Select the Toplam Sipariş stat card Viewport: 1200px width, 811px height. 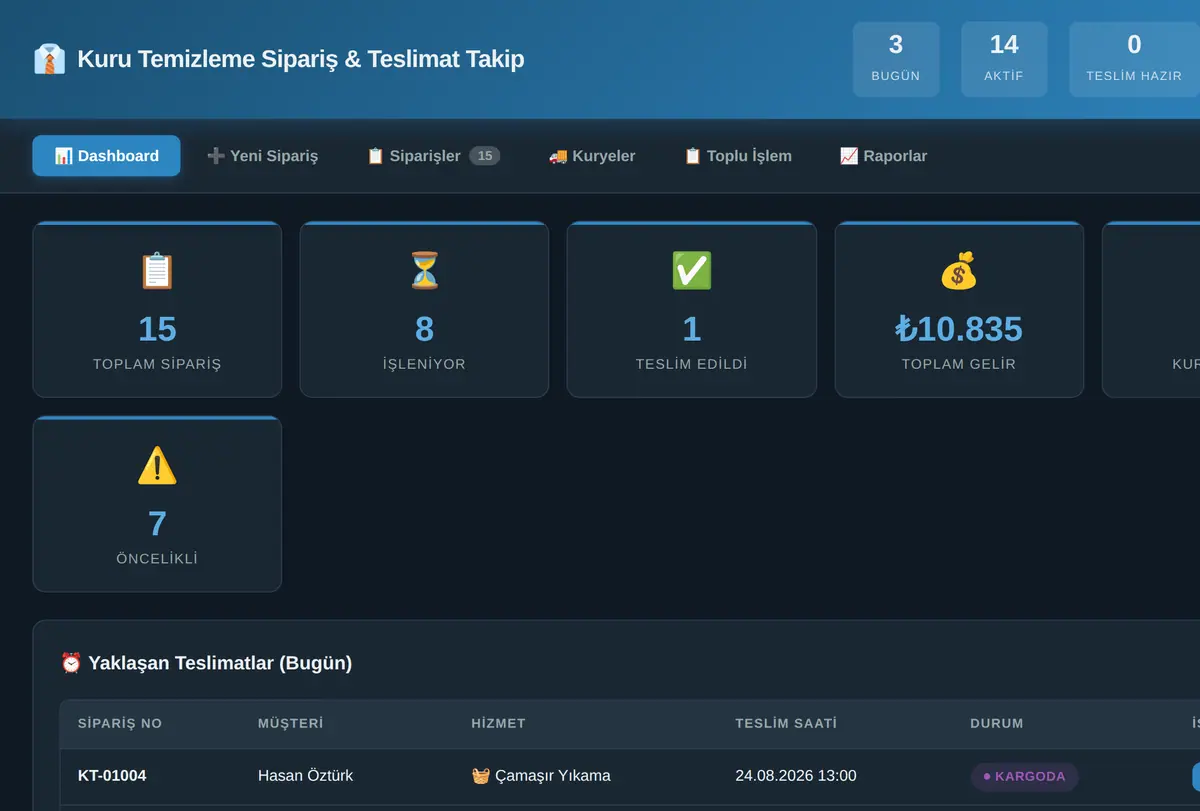[x=157, y=309]
